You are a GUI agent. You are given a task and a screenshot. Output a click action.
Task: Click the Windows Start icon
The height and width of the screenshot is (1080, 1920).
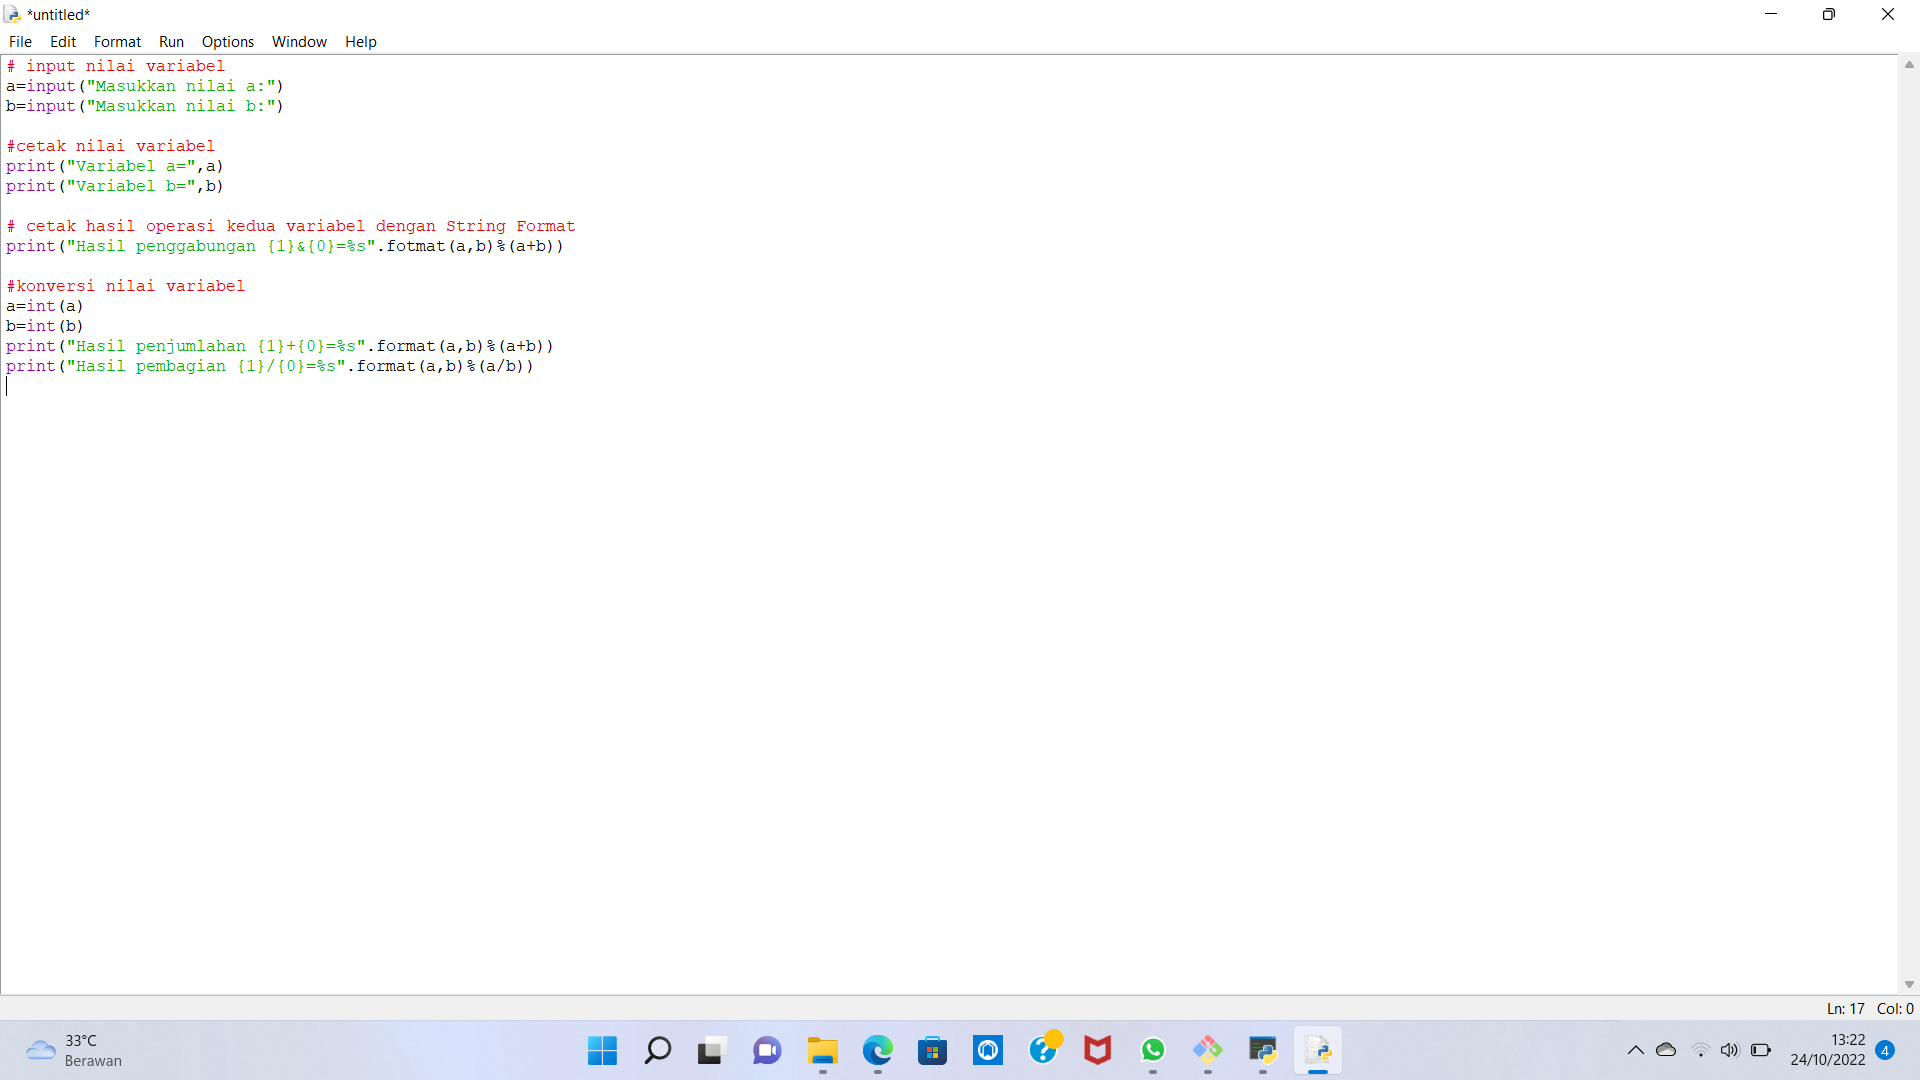[x=602, y=1050]
